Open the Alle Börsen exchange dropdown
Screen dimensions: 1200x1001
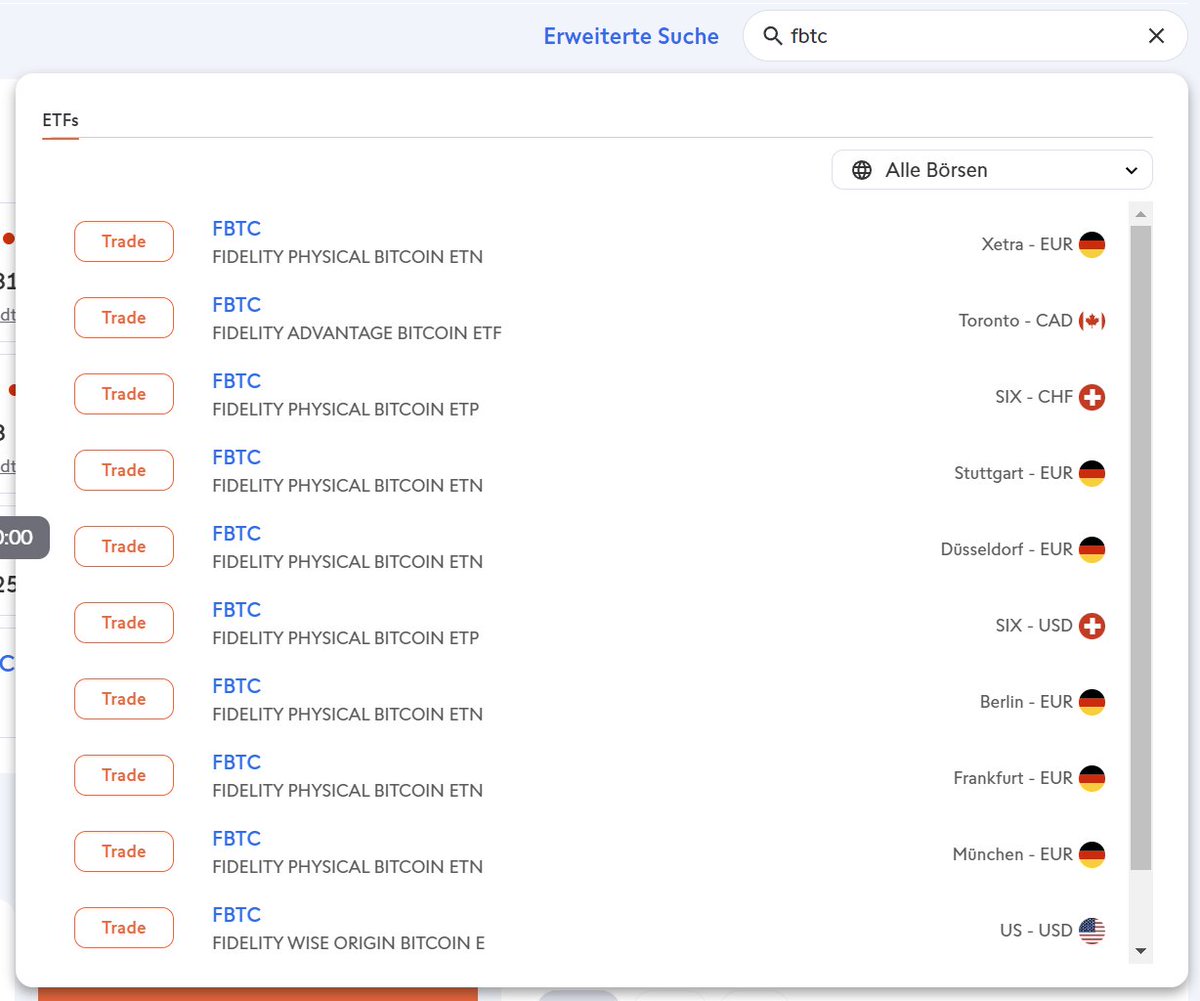click(x=992, y=170)
